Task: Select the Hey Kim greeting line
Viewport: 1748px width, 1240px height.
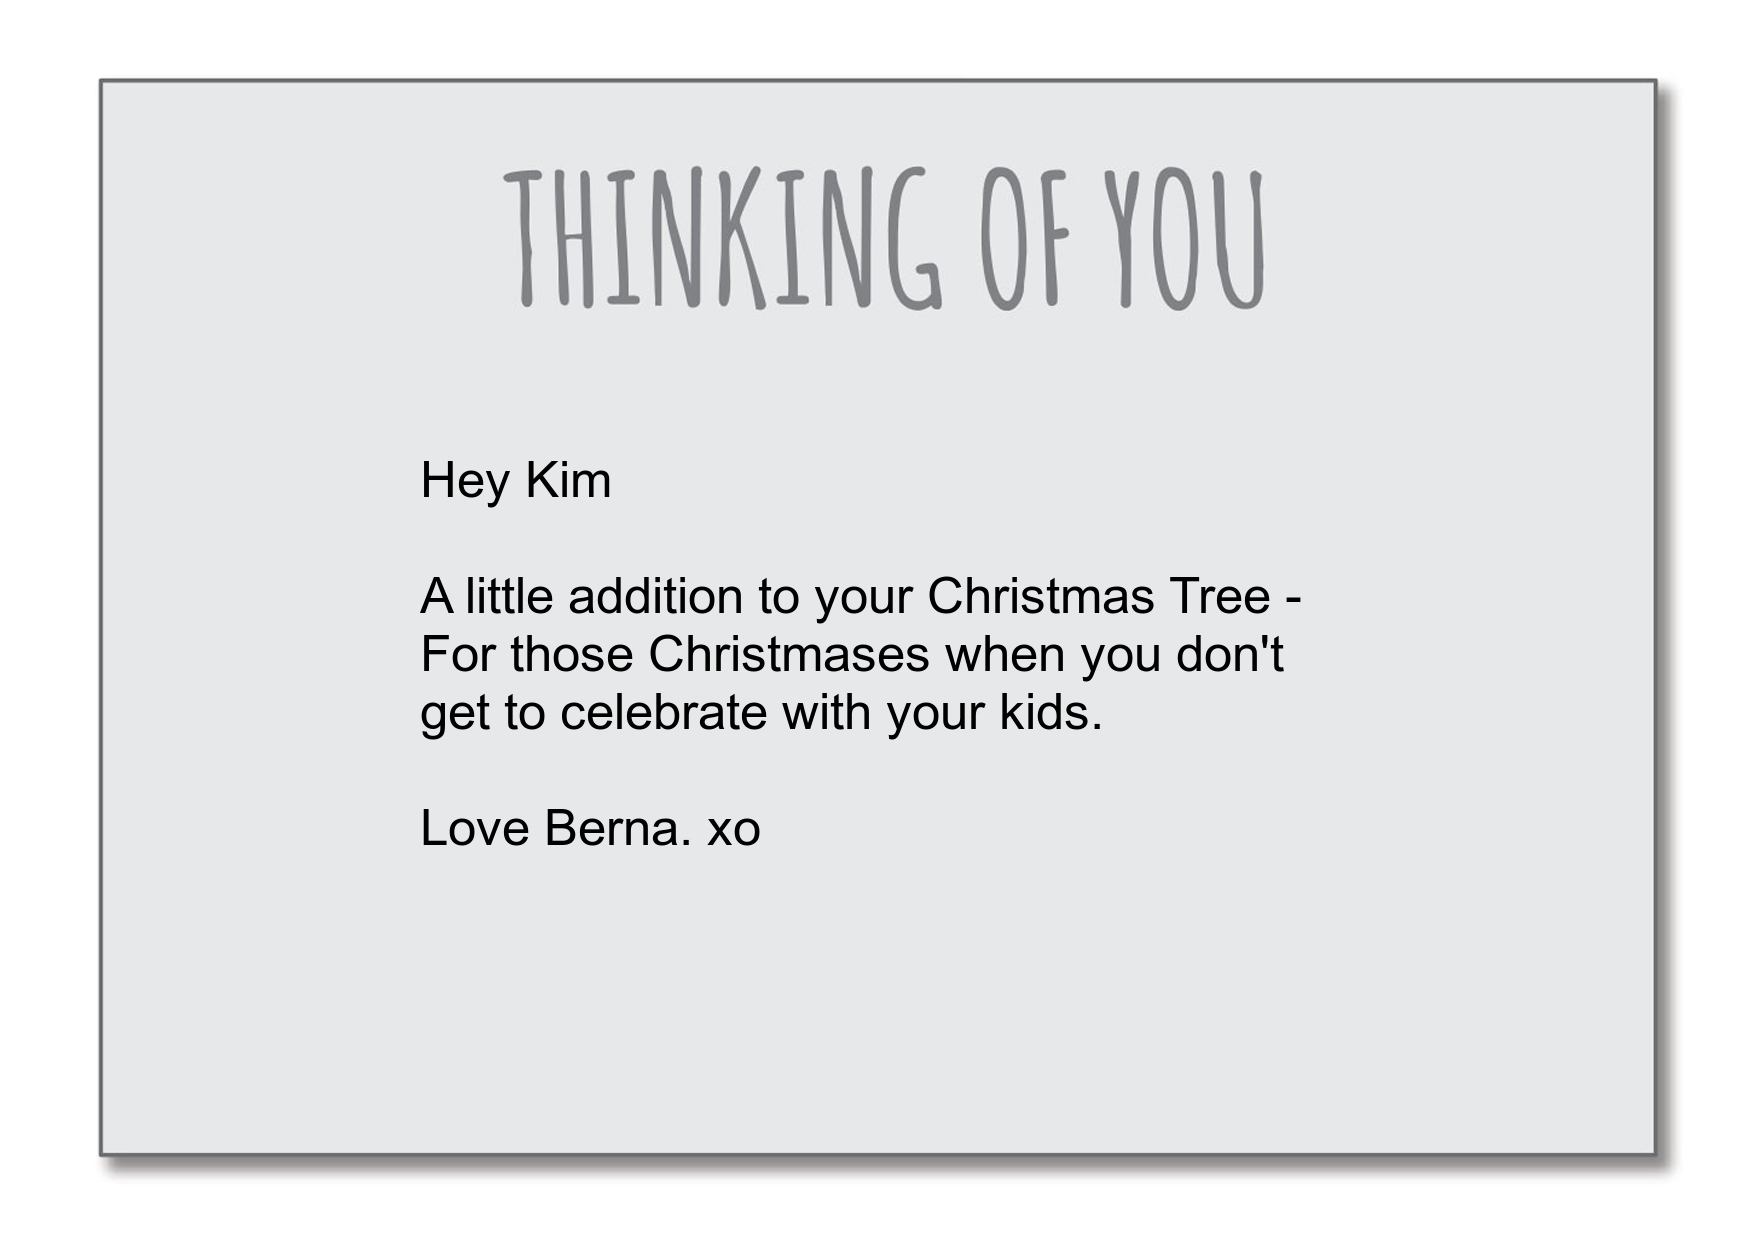Action: click(516, 481)
